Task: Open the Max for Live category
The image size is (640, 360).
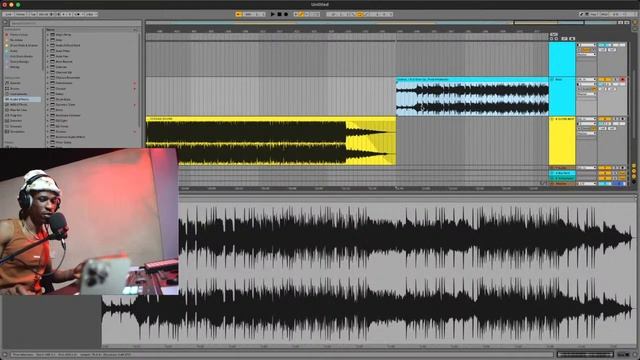Action: 18,110
